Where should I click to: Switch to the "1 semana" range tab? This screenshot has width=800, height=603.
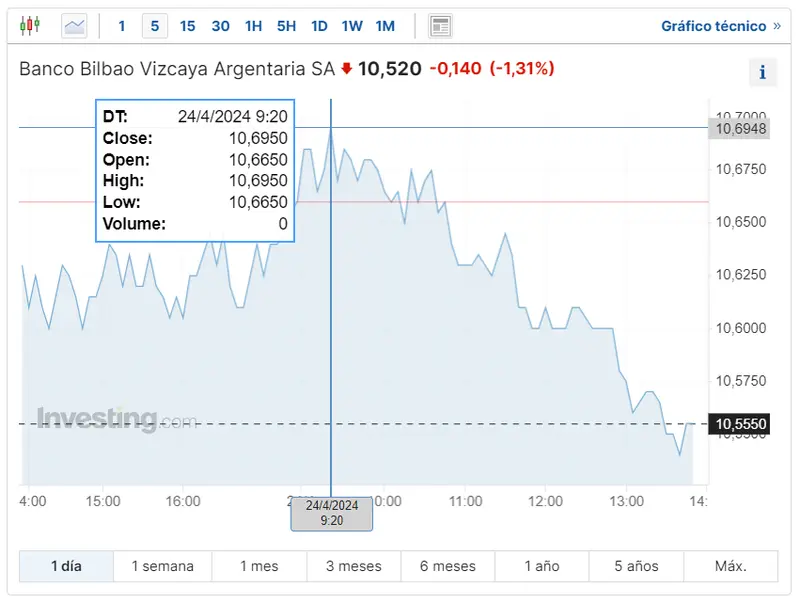pyautogui.click(x=162, y=566)
